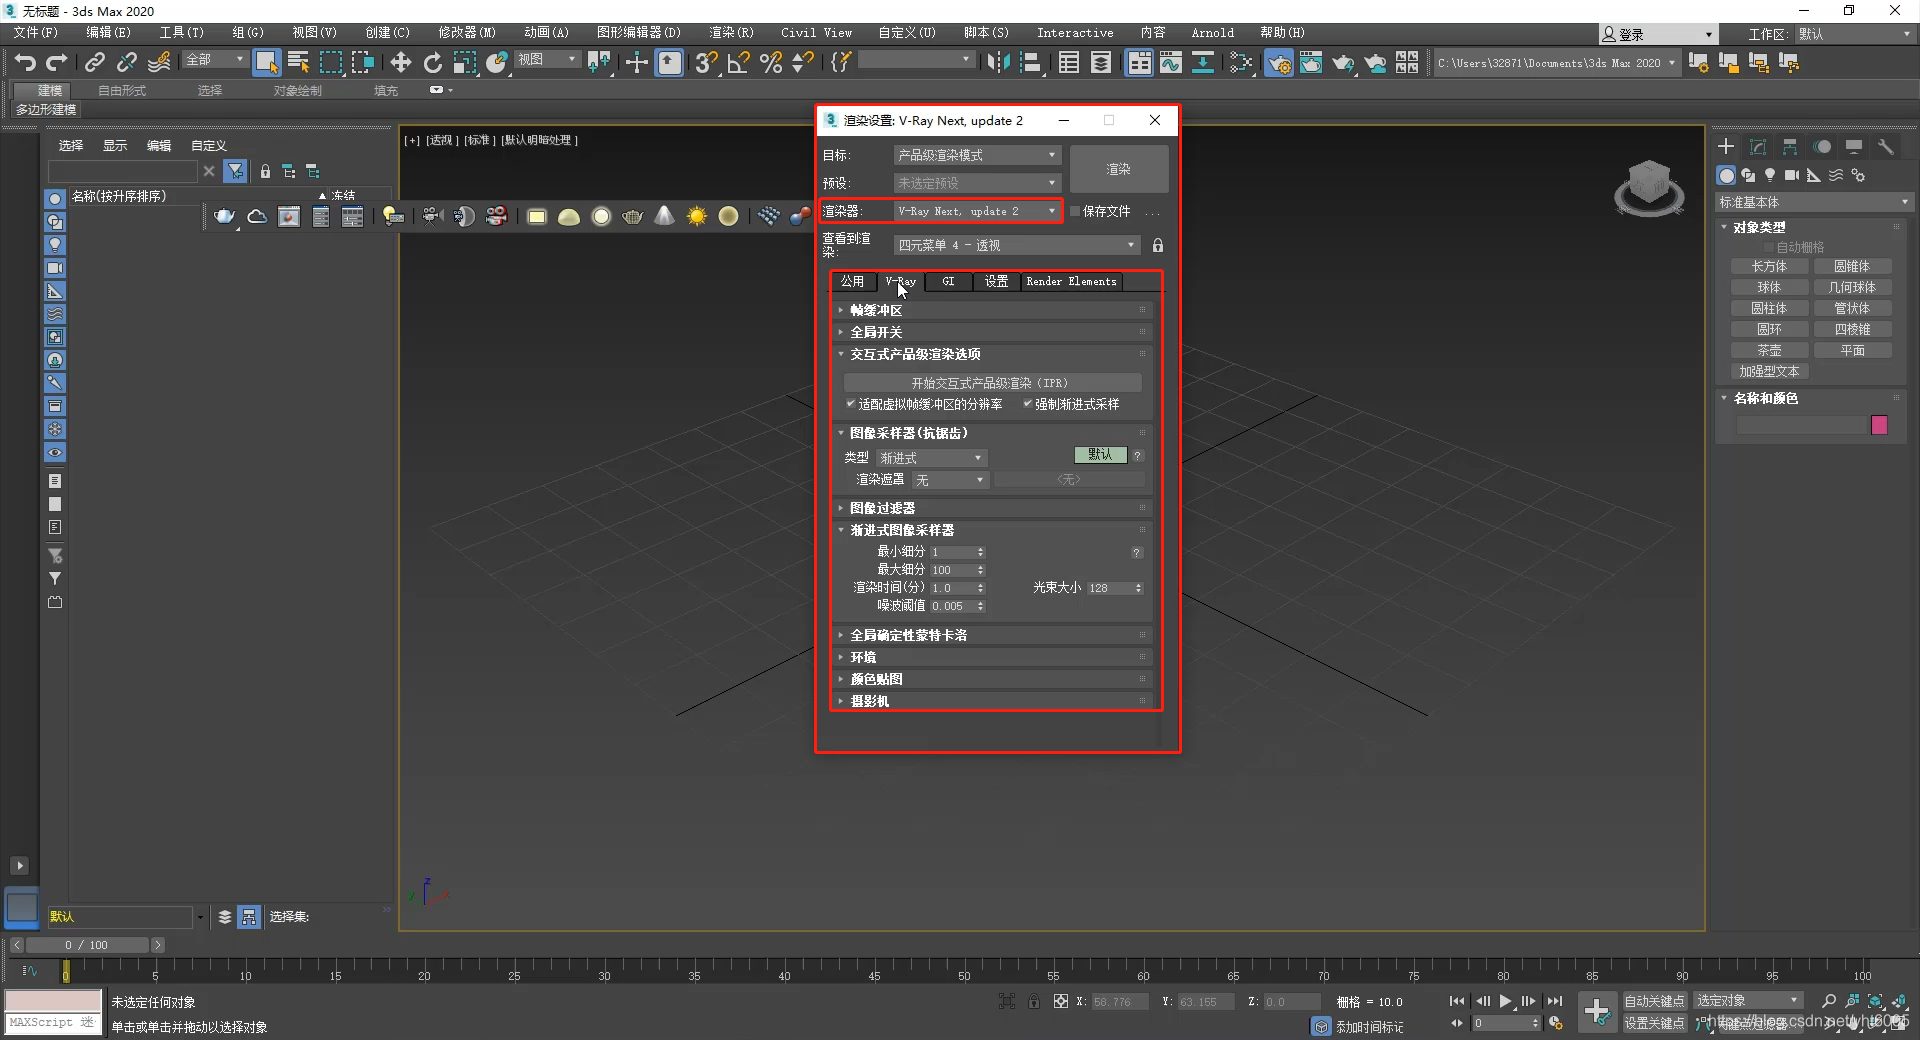Activate the Select Object tool
The width and height of the screenshot is (1920, 1040).
pos(266,63)
